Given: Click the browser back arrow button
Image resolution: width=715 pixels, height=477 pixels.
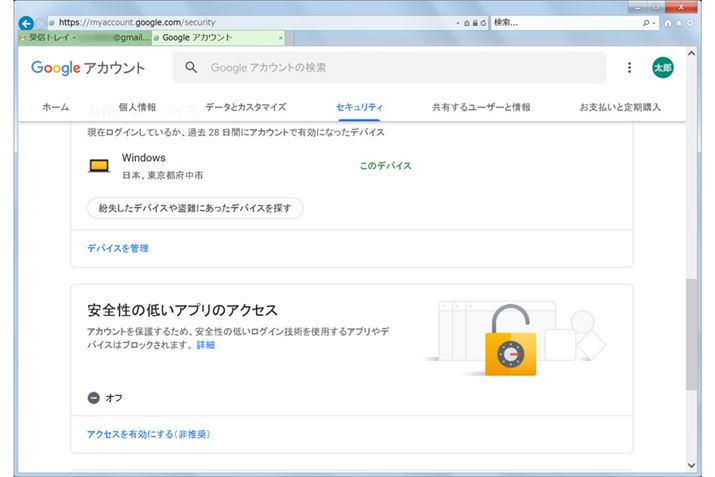Looking at the screenshot, I should point(26,23).
